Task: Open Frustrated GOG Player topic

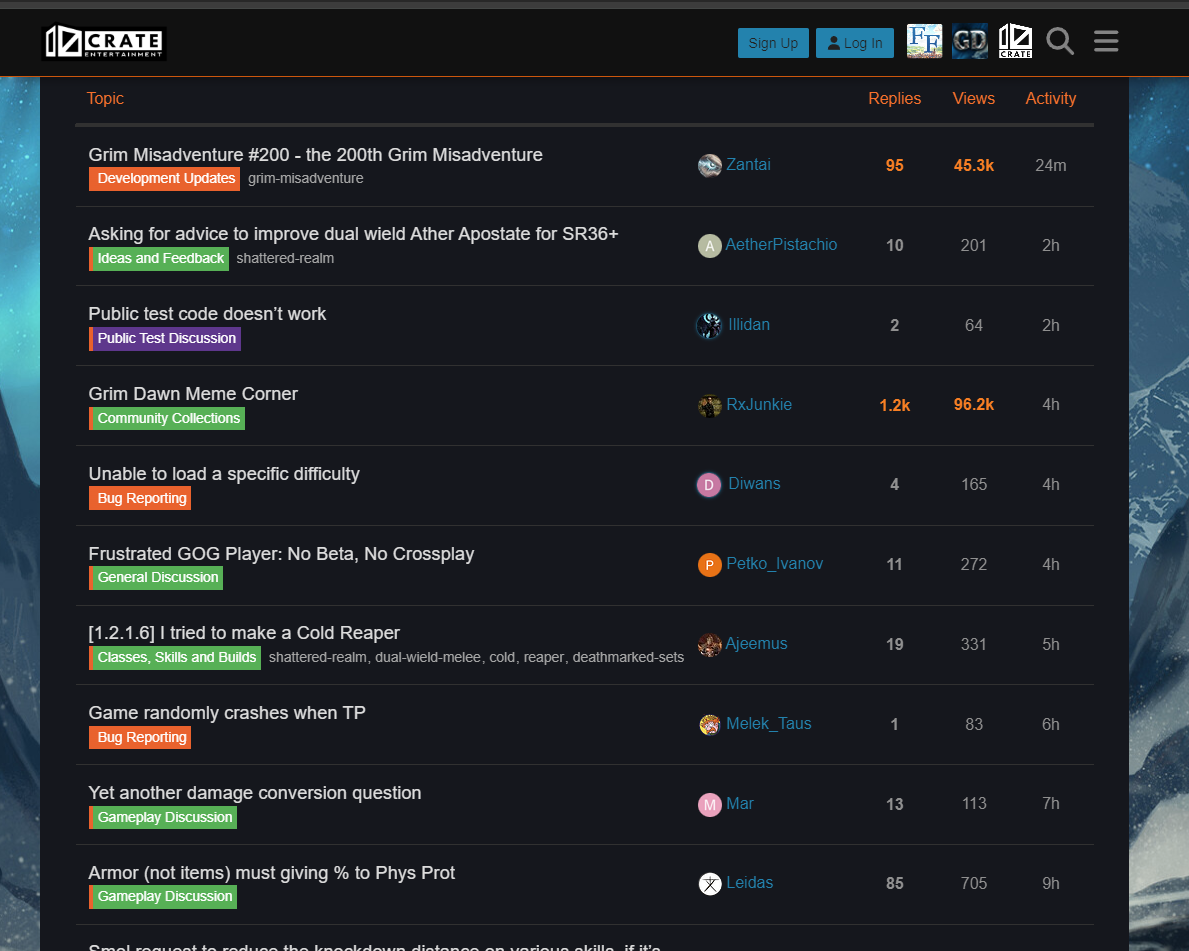Action: tap(281, 554)
